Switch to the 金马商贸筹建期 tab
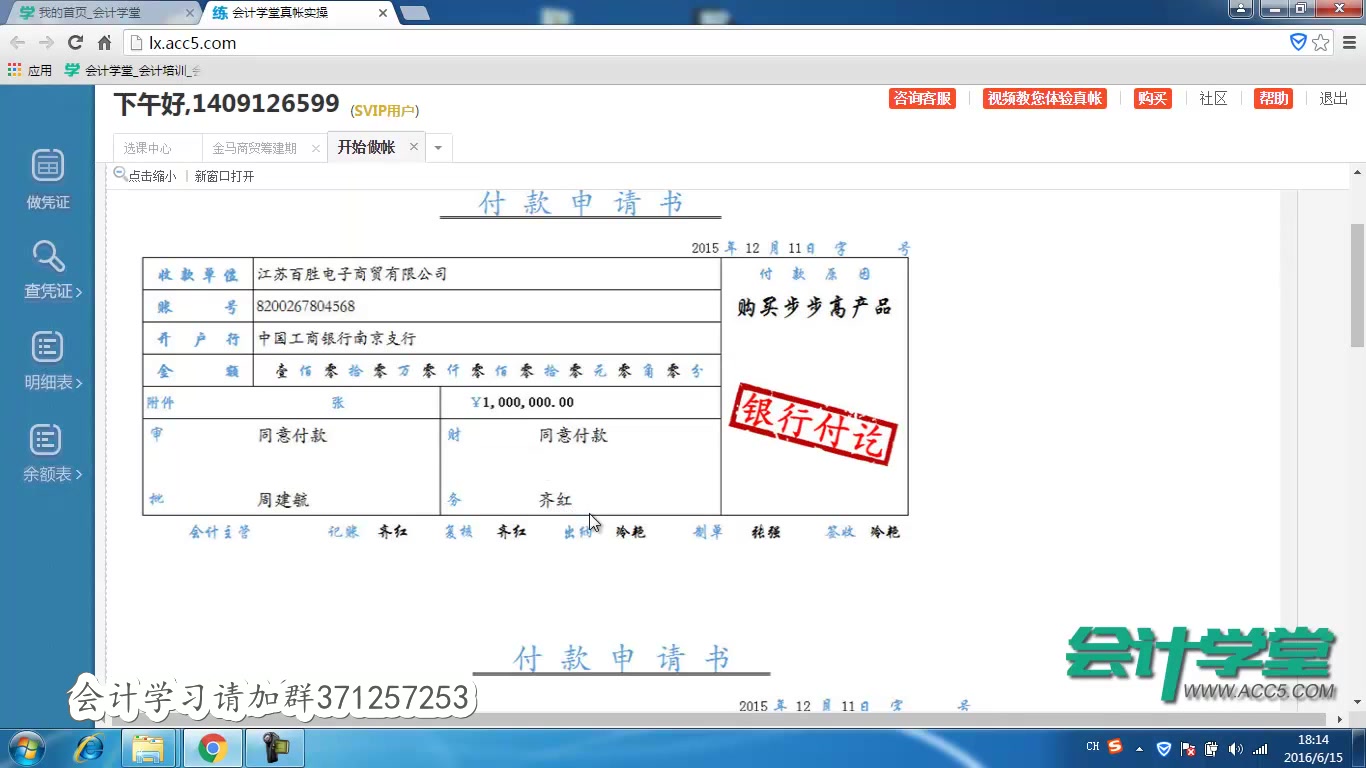This screenshot has height=768, width=1366. click(255, 147)
